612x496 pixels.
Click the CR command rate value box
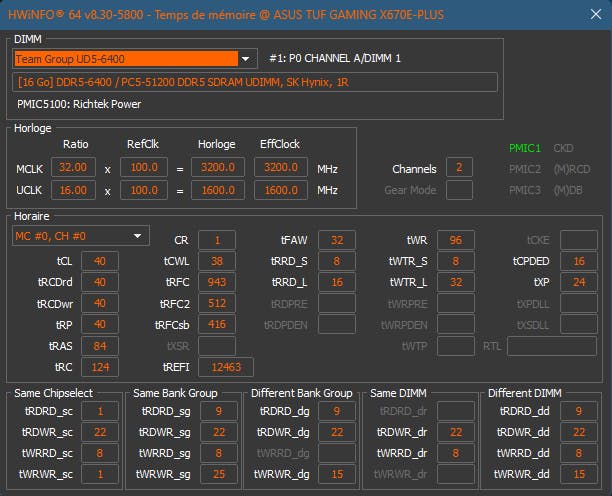(x=216, y=240)
